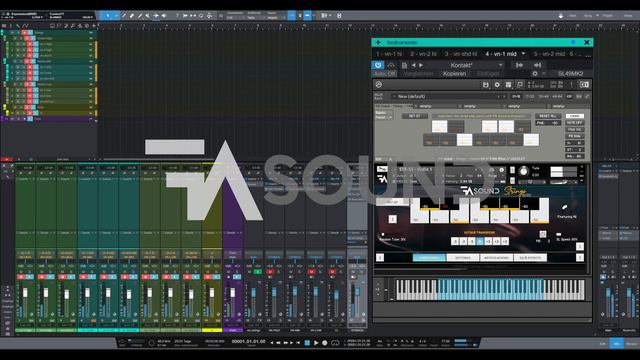640x360 pixels.
Task: Click the 'RESET ALL' script button
Action: point(548,116)
